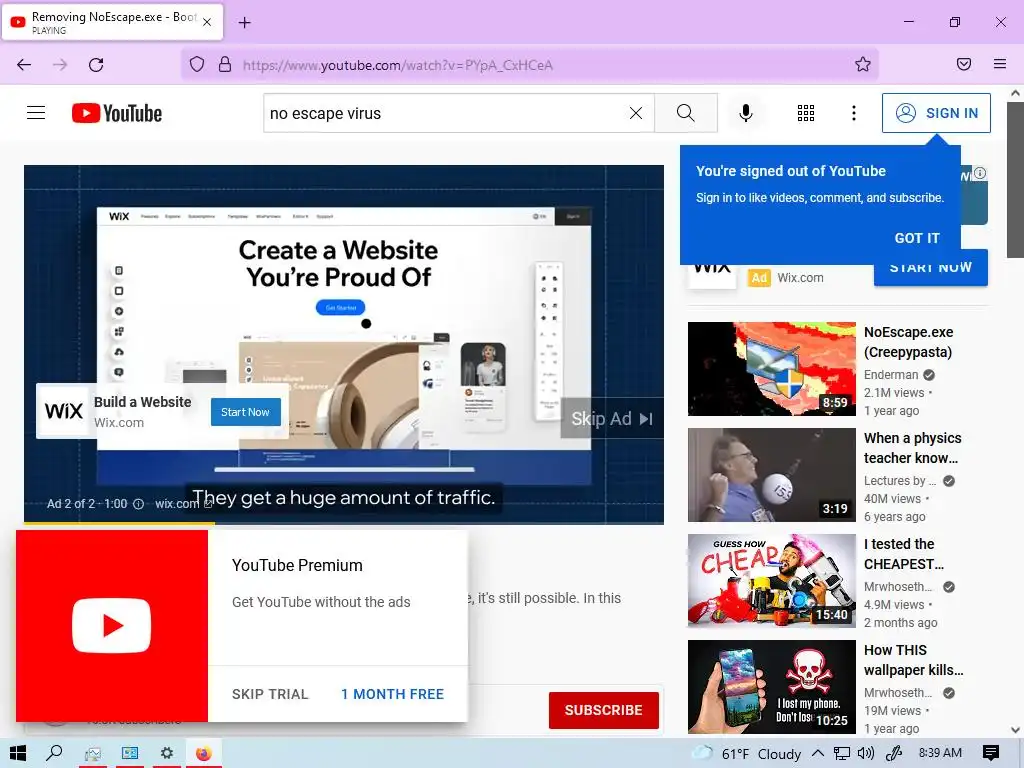Go to the YouTube home logo
Screen dimensions: 1024x768
point(117,113)
